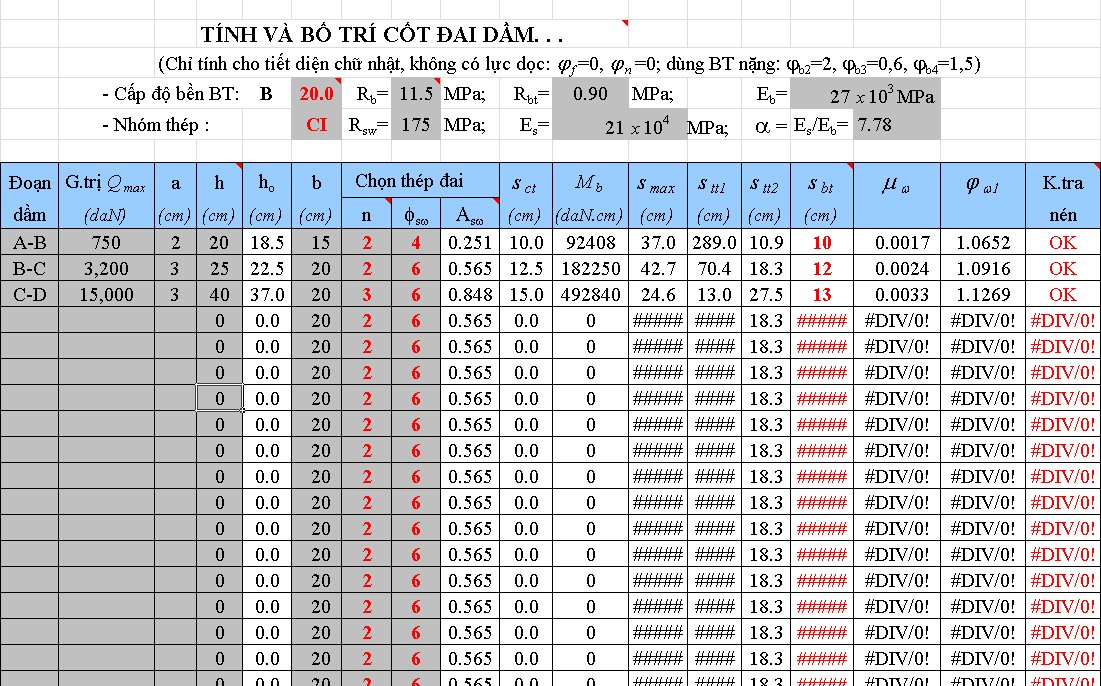Select the Rbt value 0.90
The image size is (1101, 686).
coord(590,94)
